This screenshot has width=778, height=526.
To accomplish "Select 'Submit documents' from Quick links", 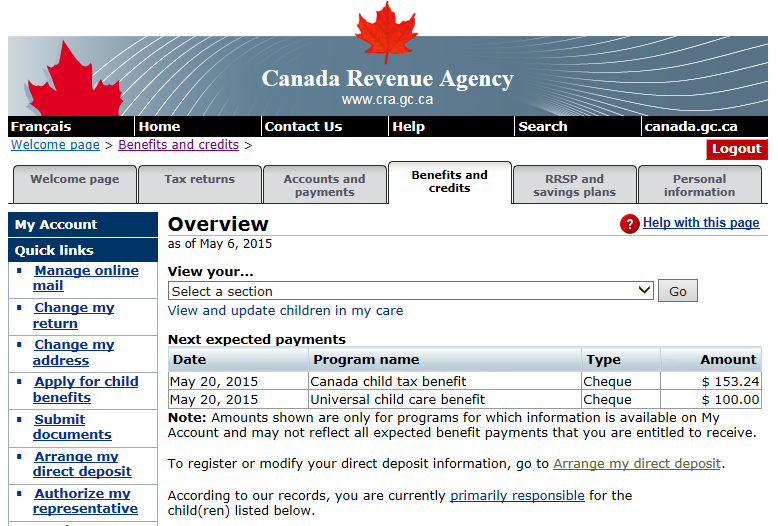I will (x=72, y=427).
